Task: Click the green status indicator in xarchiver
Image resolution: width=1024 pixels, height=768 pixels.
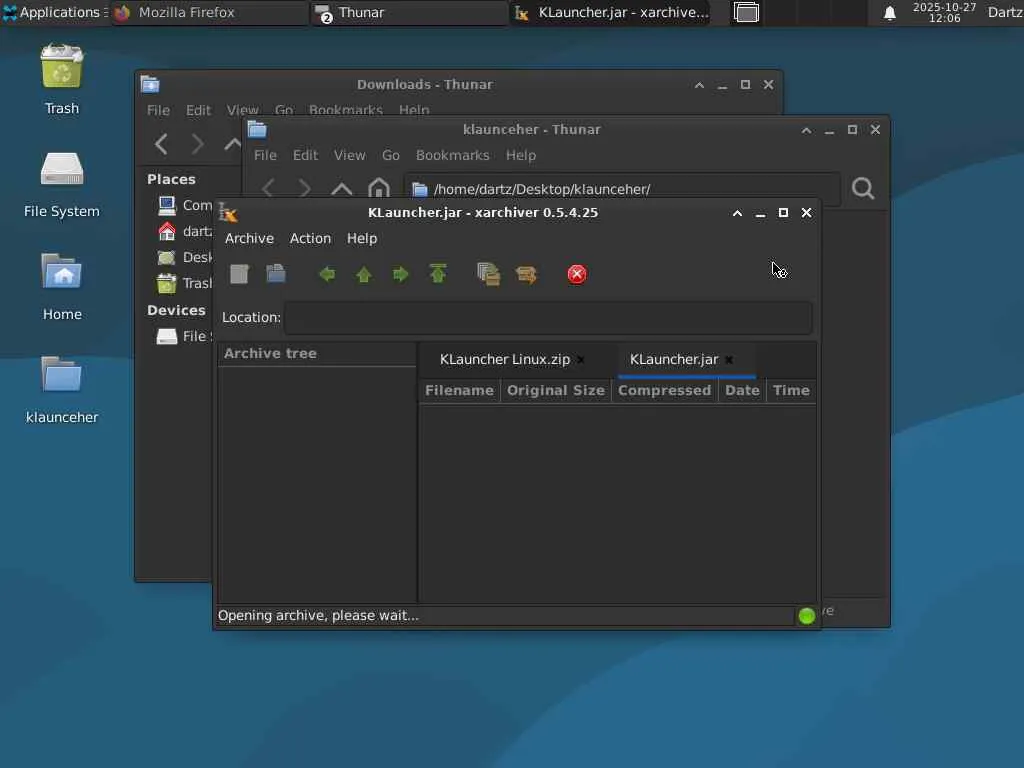Action: click(807, 616)
